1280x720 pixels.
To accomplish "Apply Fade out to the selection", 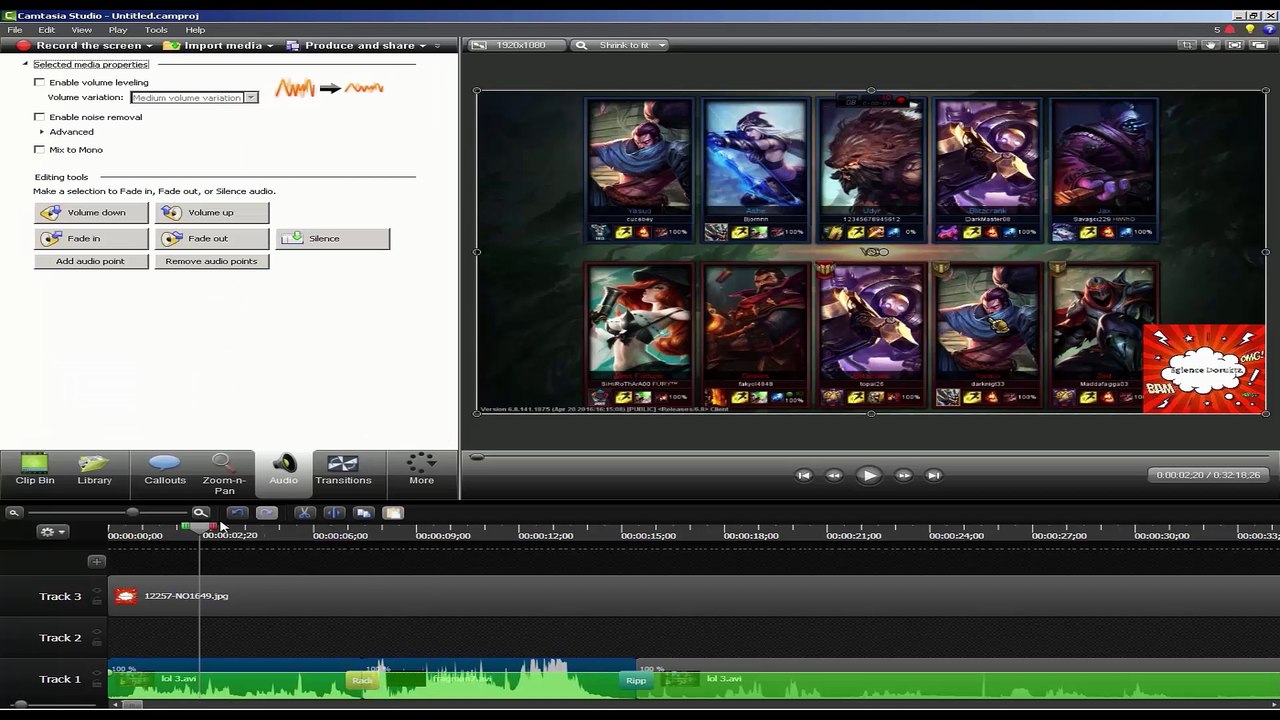I will point(212,238).
